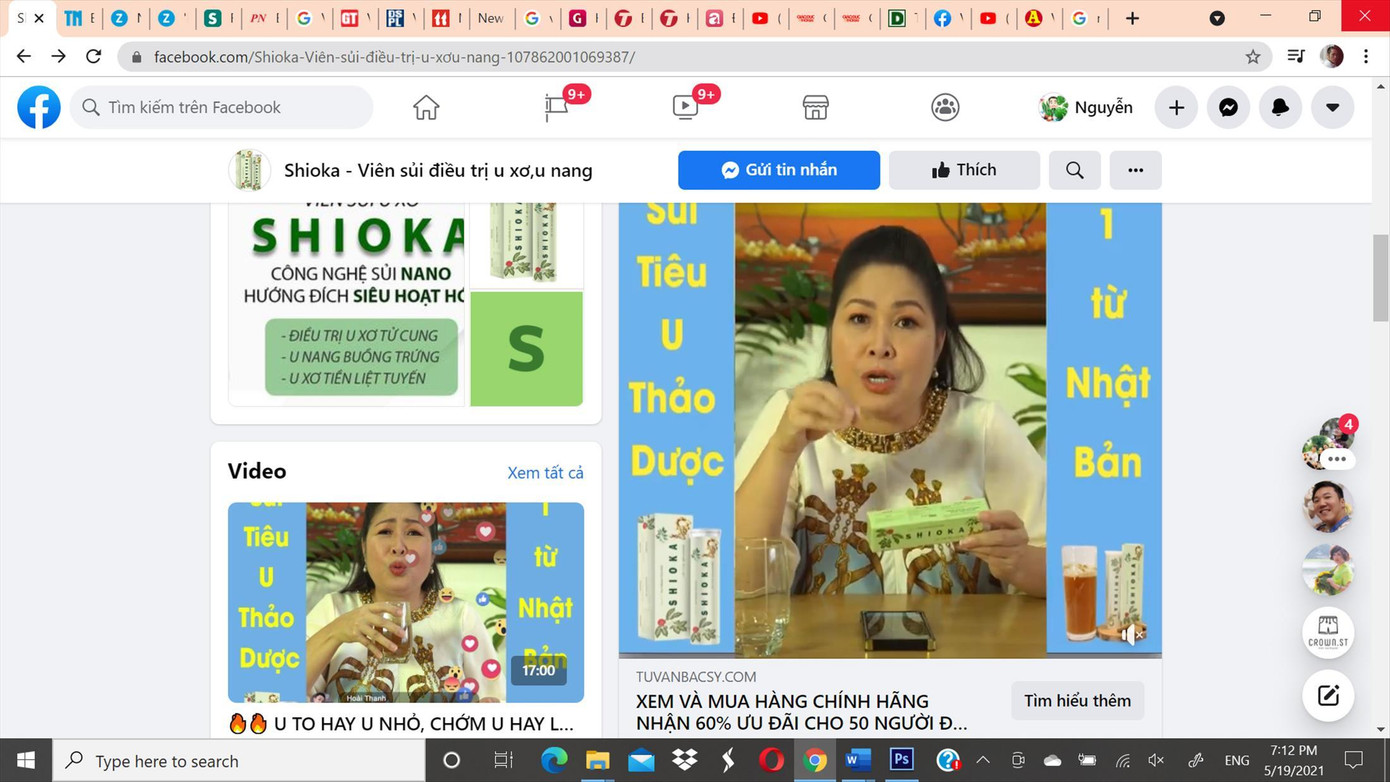Open the Groups icon
Image resolution: width=1390 pixels, height=782 pixels.
click(x=945, y=107)
